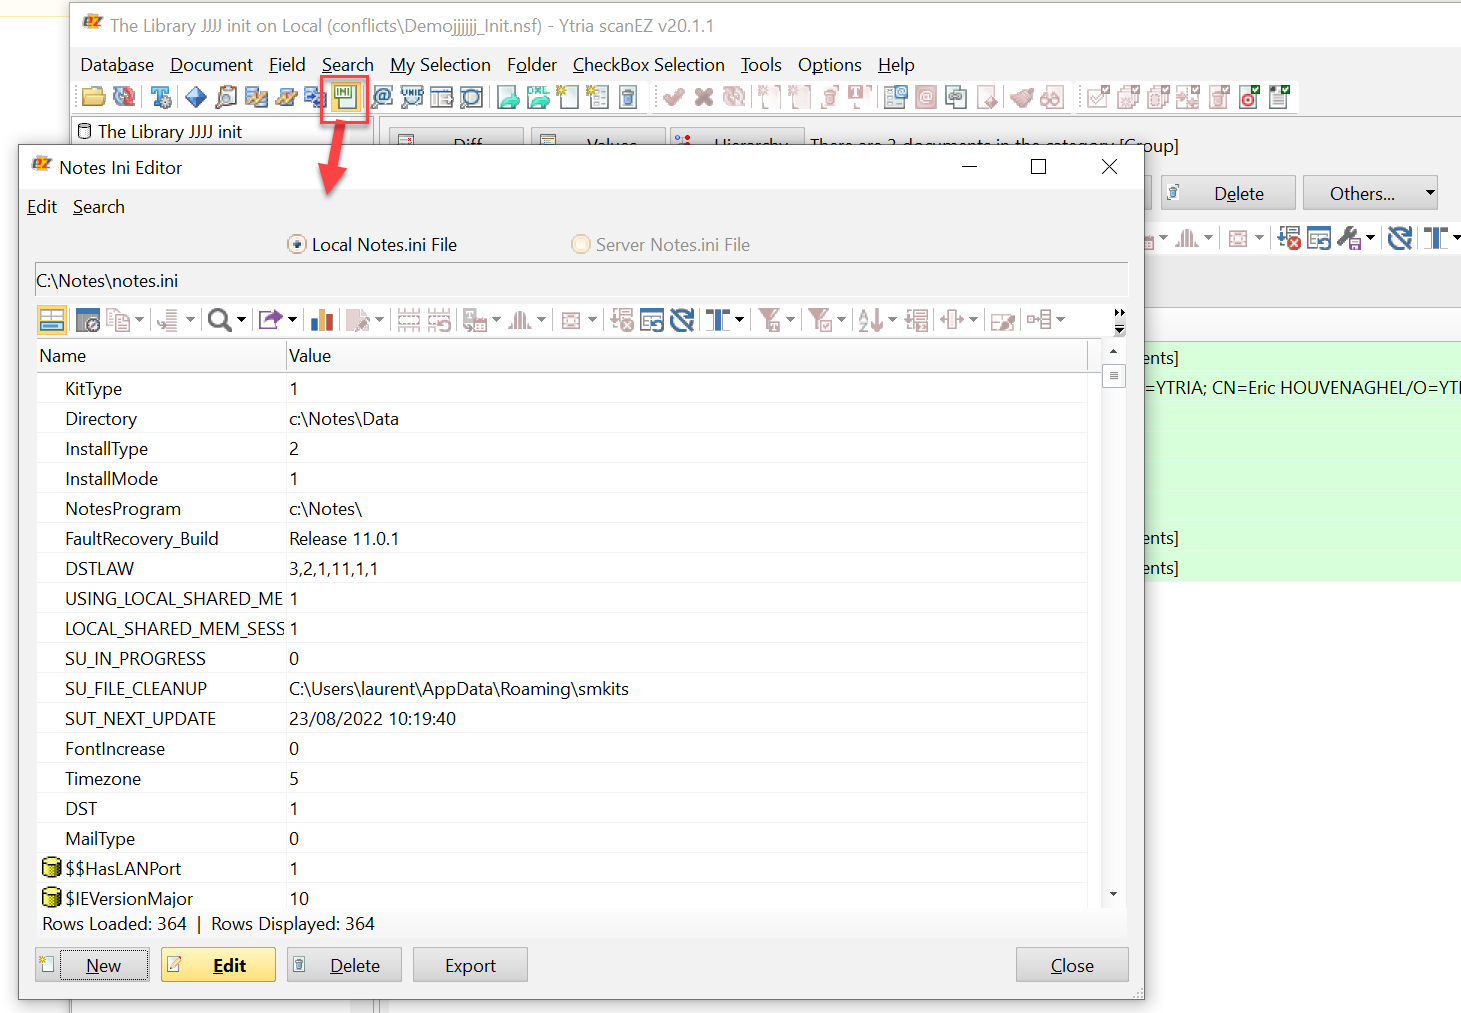Viewport: 1461px width, 1013px height.
Task: Click the DXL export toolbar icon
Action: pyautogui.click(x=538, y=97)
